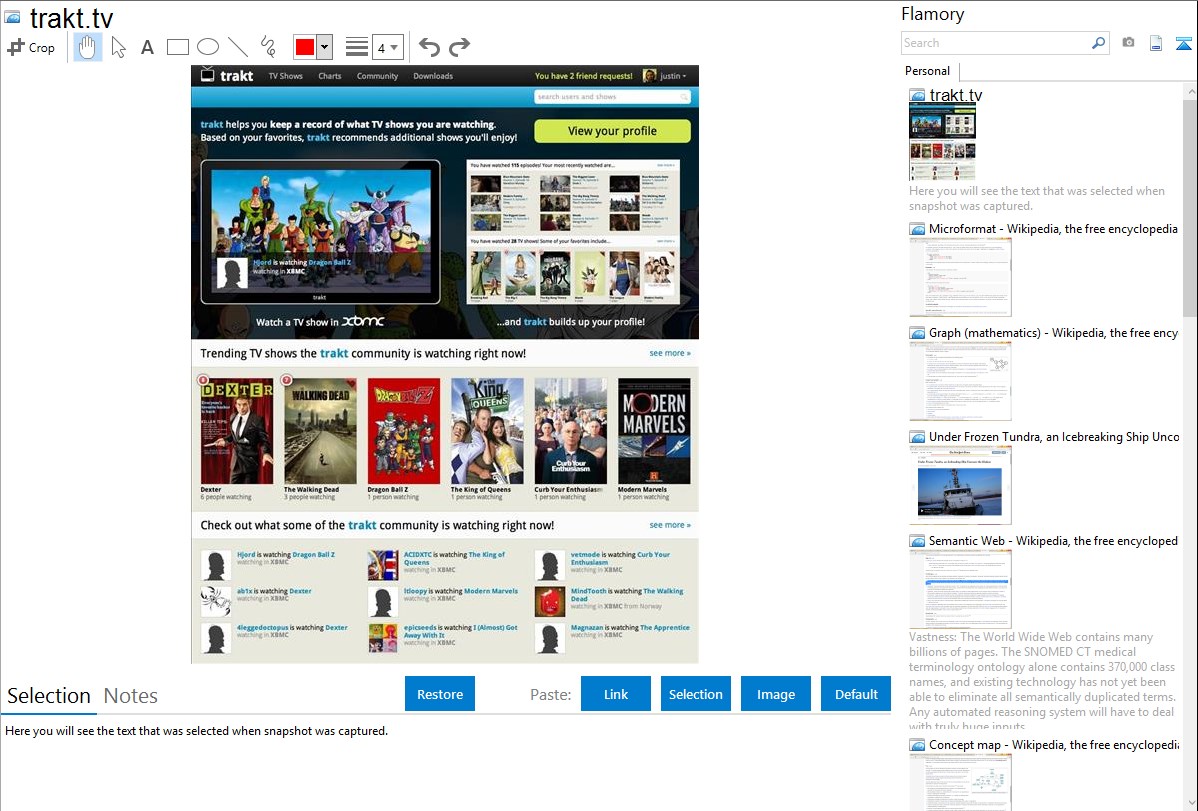Select the freehand squiggle drawing tool
This screenshot has height=811, width=1198.
pos(267,47)
